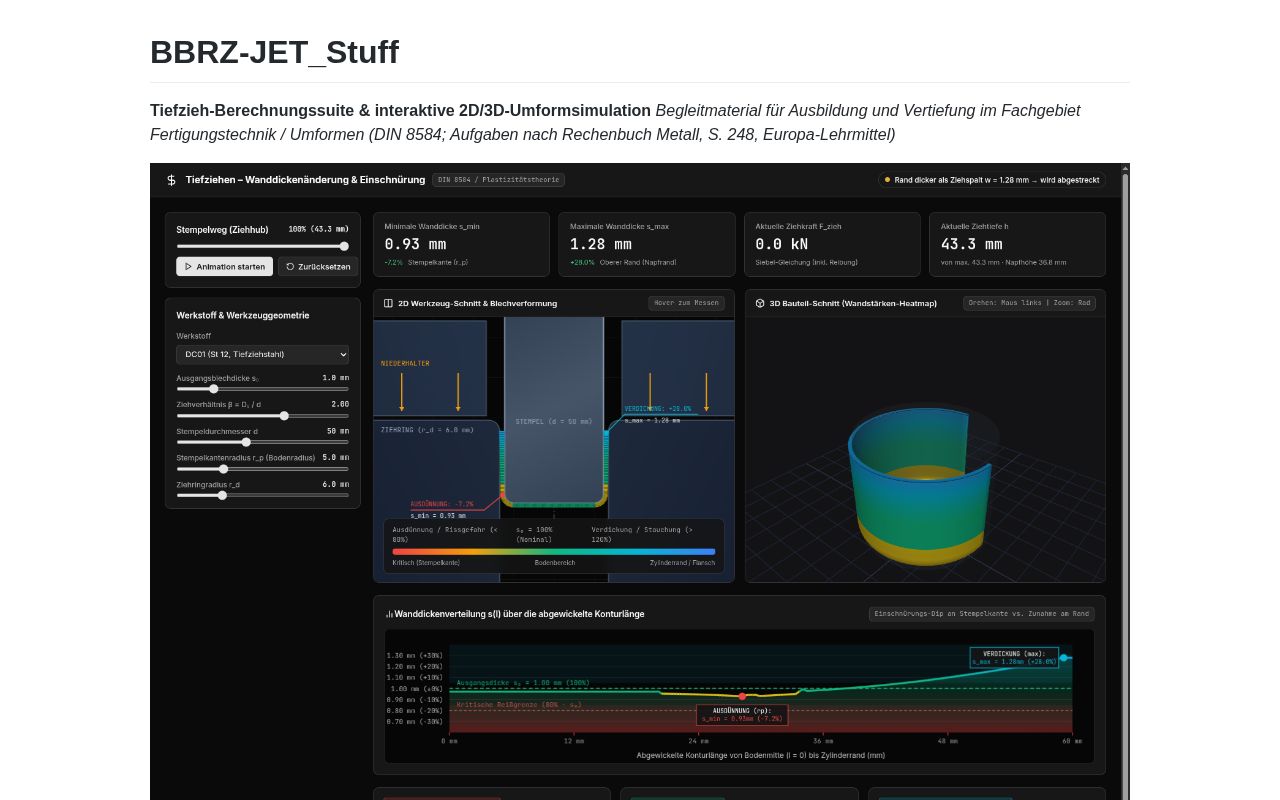1280x800 pixels.
Task: Start the animation with Animation starten
Action: point(225,267)
